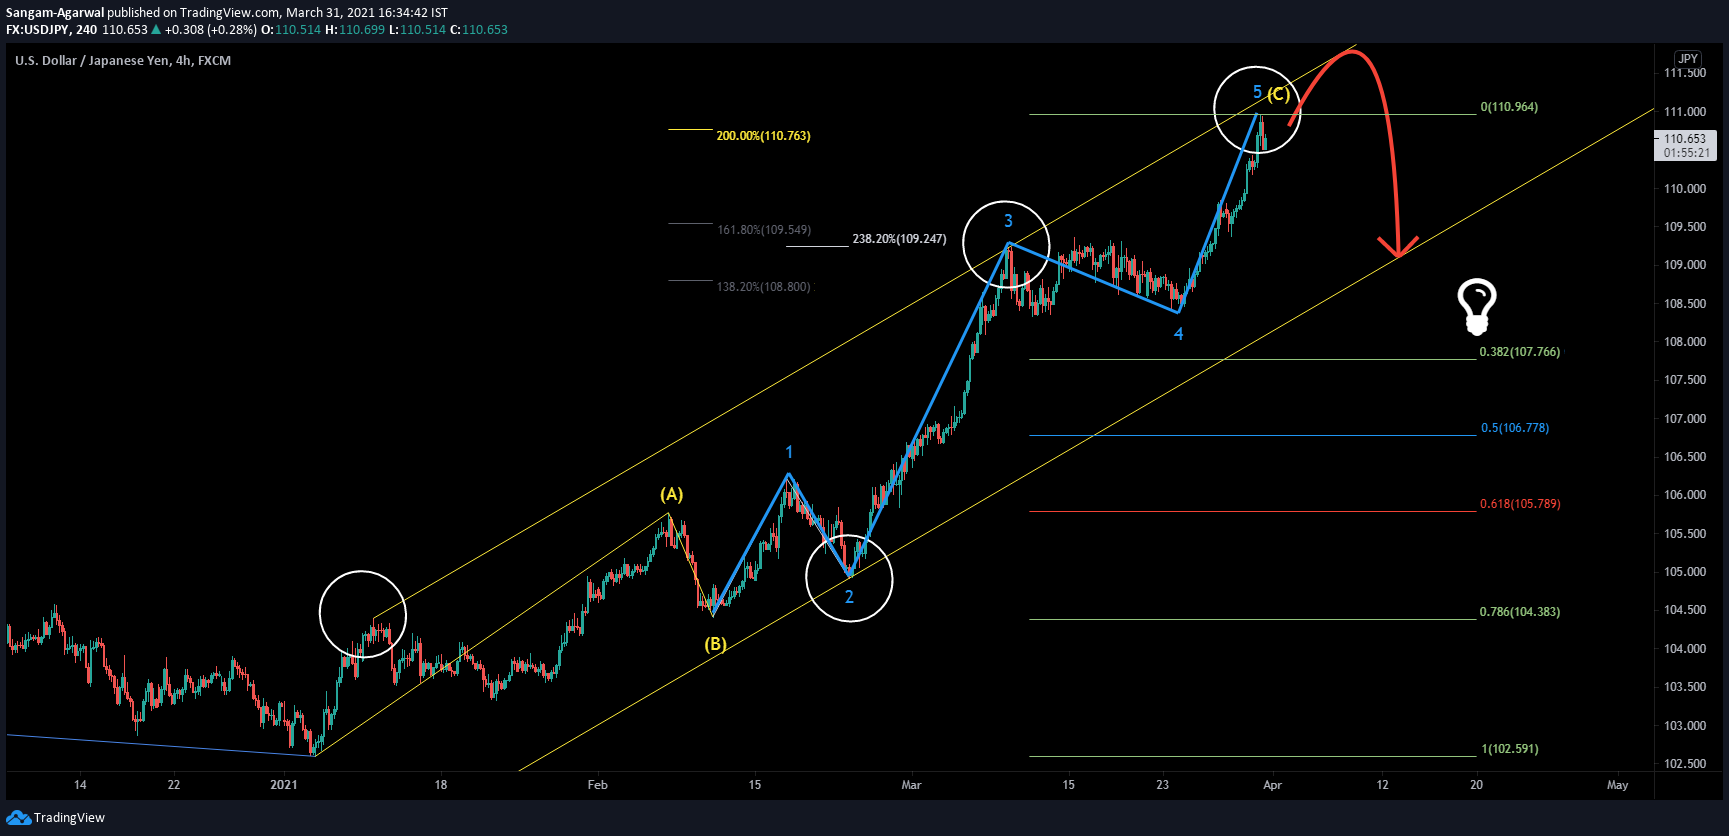This screenshot has height=836, width=1729.
Task: Click the yellow (C) wave label
Action: (1279, 95)
